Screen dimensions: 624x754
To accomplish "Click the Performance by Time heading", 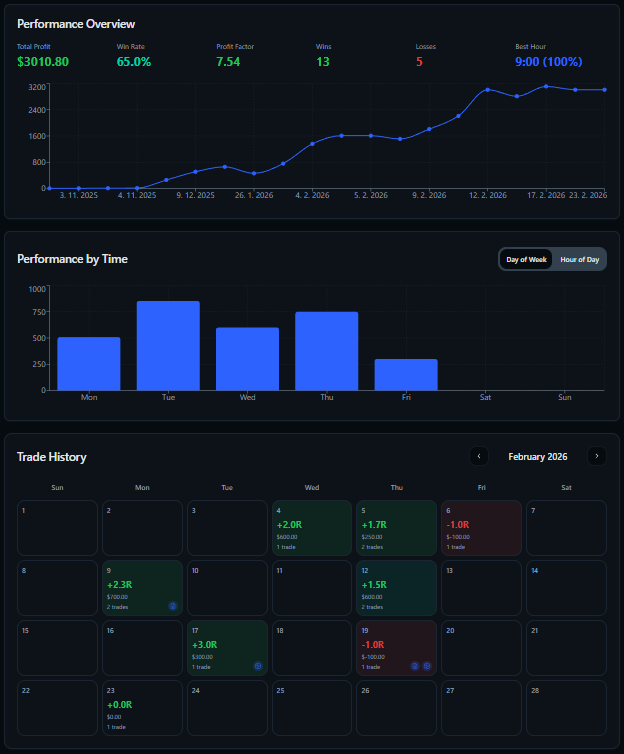I will (x=72, y=259).
